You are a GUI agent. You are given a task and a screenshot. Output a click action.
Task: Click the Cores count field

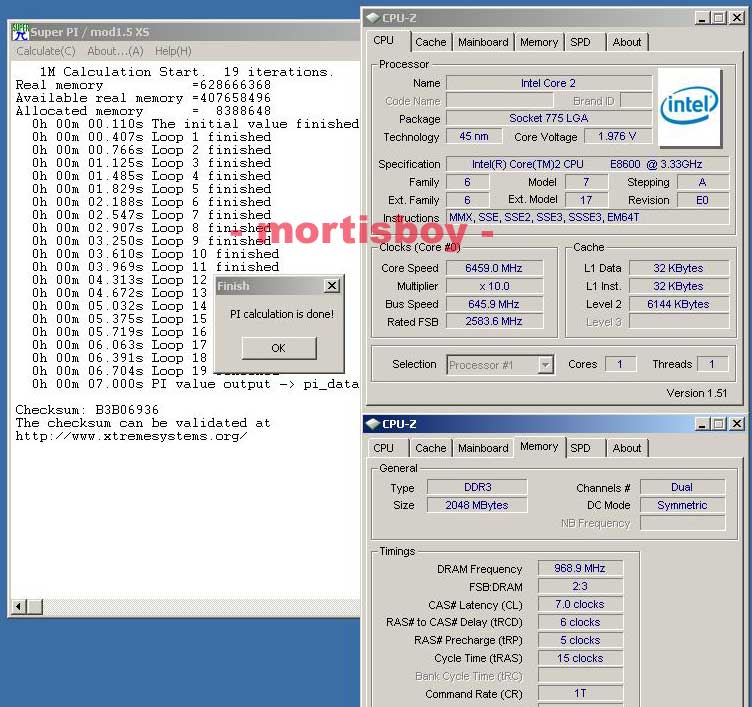[620, 364]
